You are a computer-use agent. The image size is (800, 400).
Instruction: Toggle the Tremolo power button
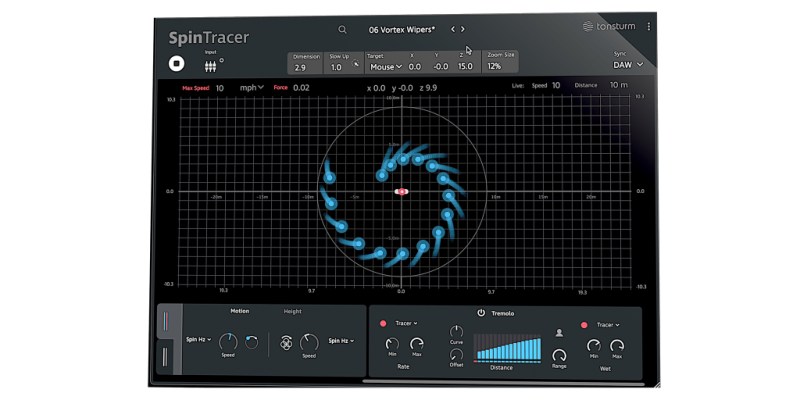point(481,313)
